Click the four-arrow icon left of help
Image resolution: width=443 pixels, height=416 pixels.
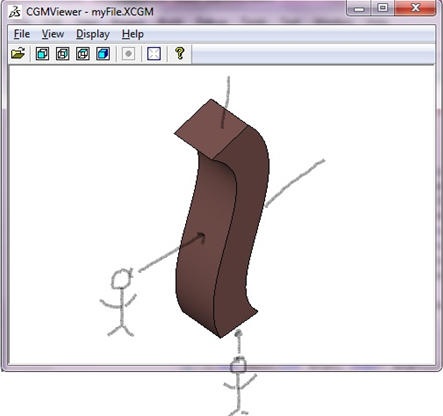tap(154, 54)
